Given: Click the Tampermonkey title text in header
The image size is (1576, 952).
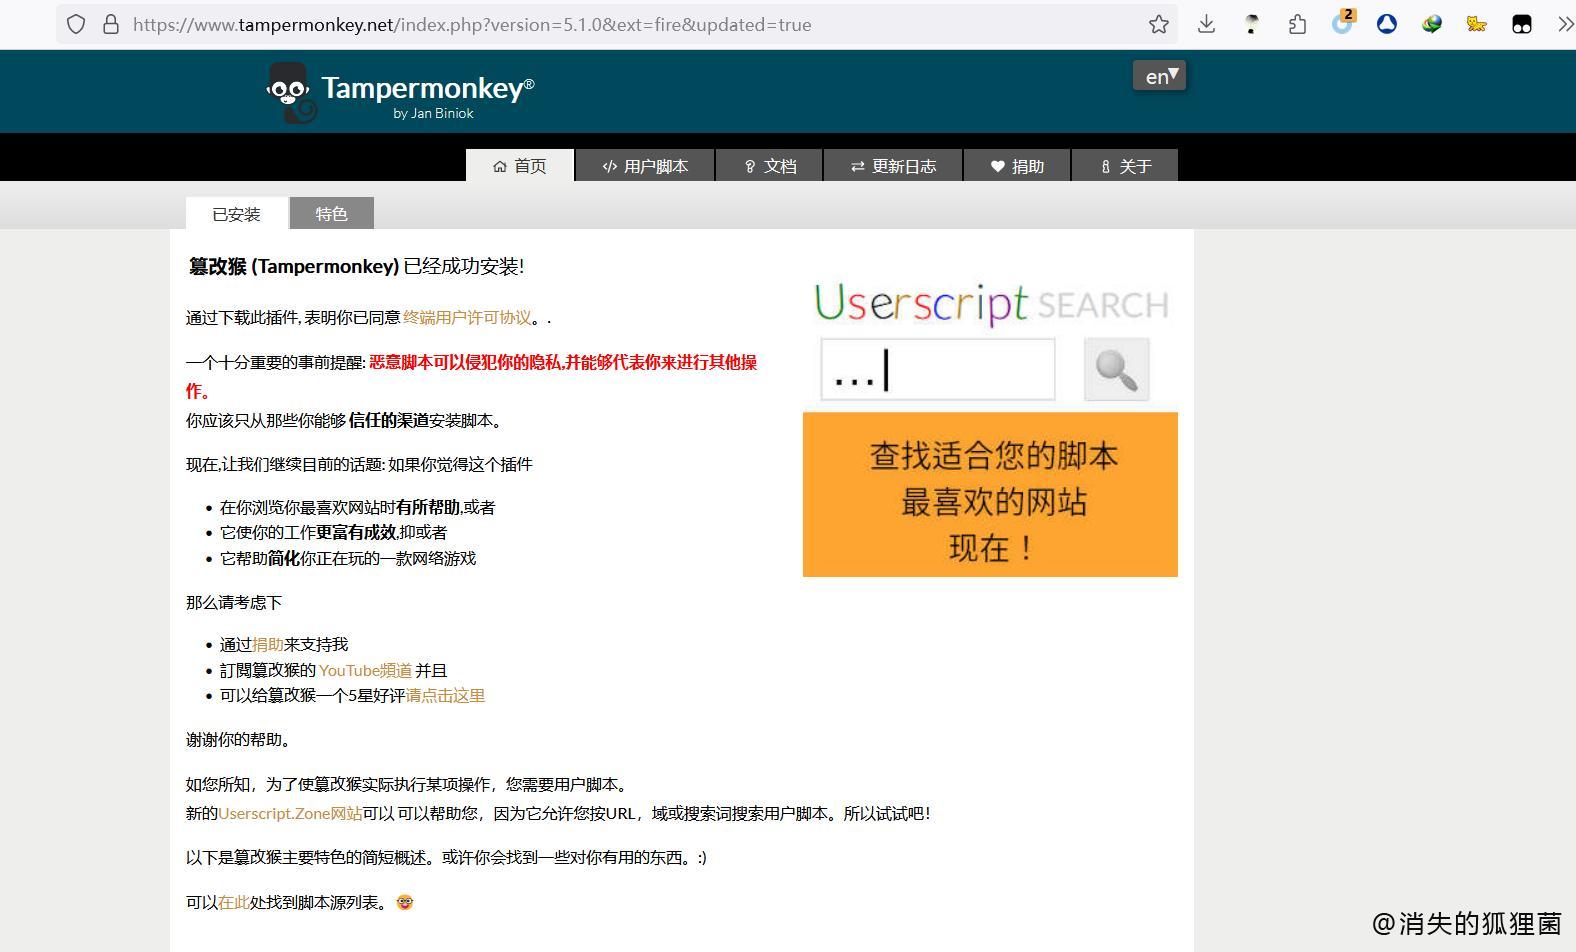Looking at the screenshot, I should 427,88.
